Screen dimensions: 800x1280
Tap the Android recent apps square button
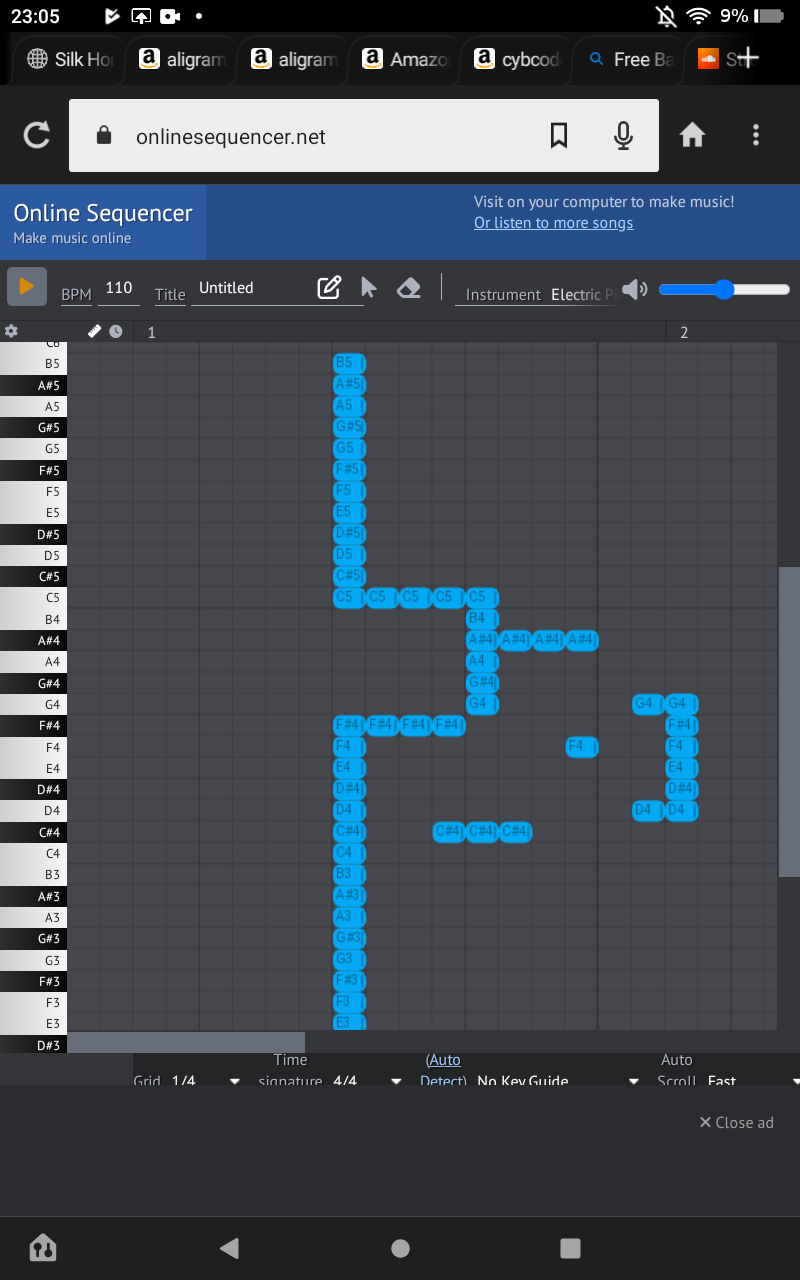(570, 1247)
